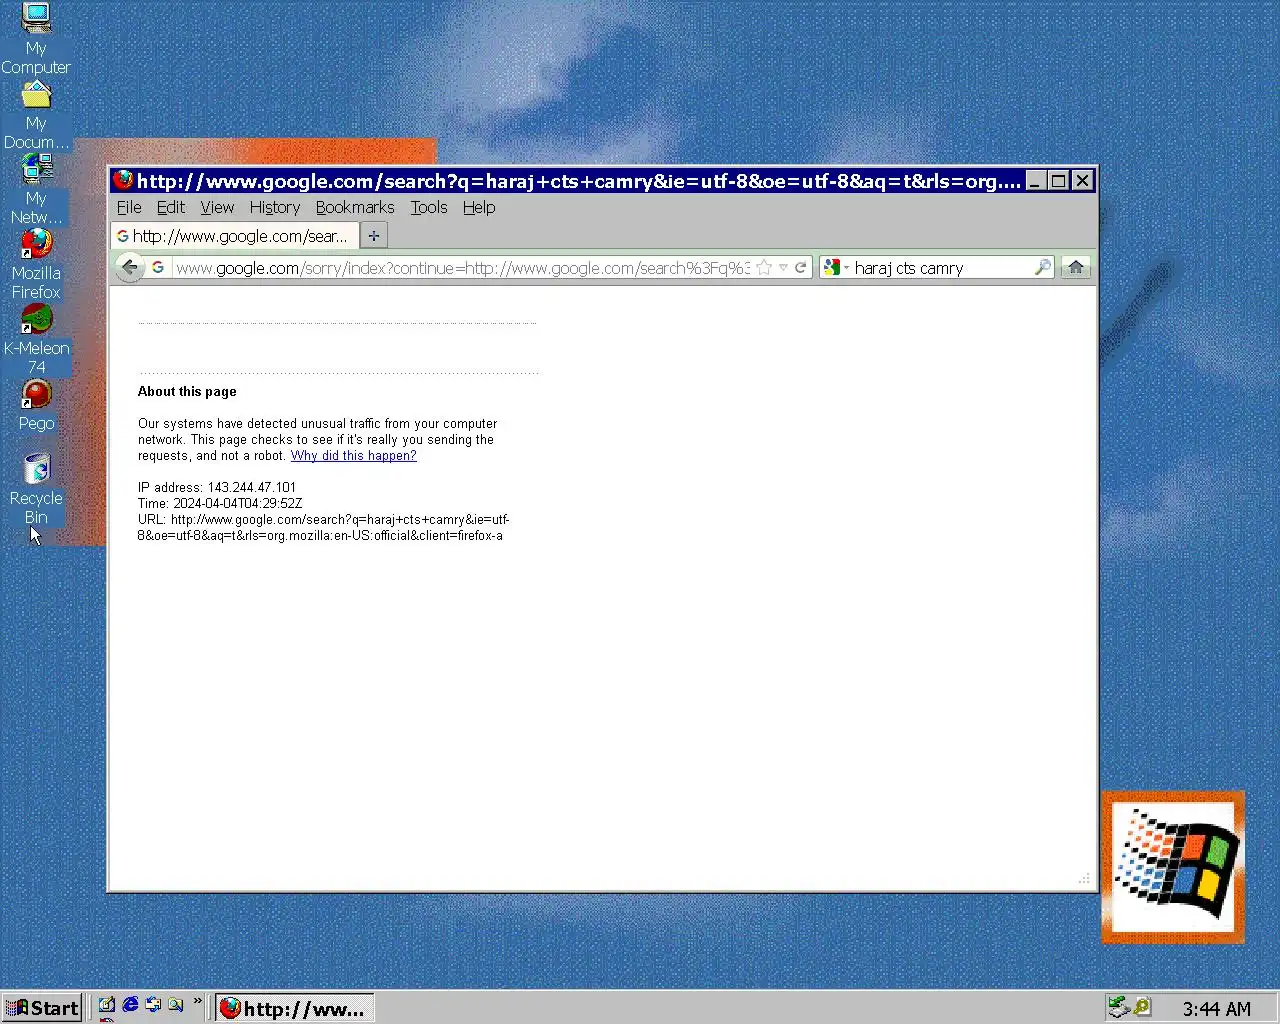Screen dimensions: 1280x1024
Task: Select the google.com/sear... browser tab
Action: pyautogui.click(x=234, y=236)
